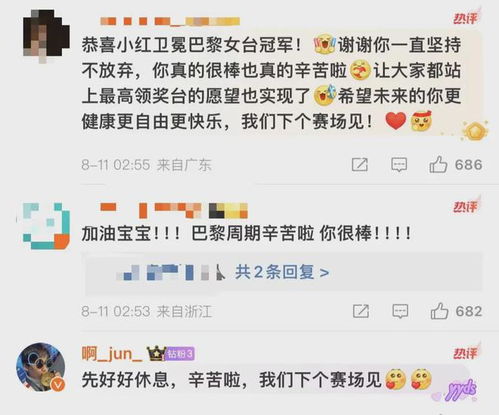The height and width of the screenshot is (415, 499).
Task: Tap the yyds sticker on 啊_jun_ comment
Action: point(461,389)
